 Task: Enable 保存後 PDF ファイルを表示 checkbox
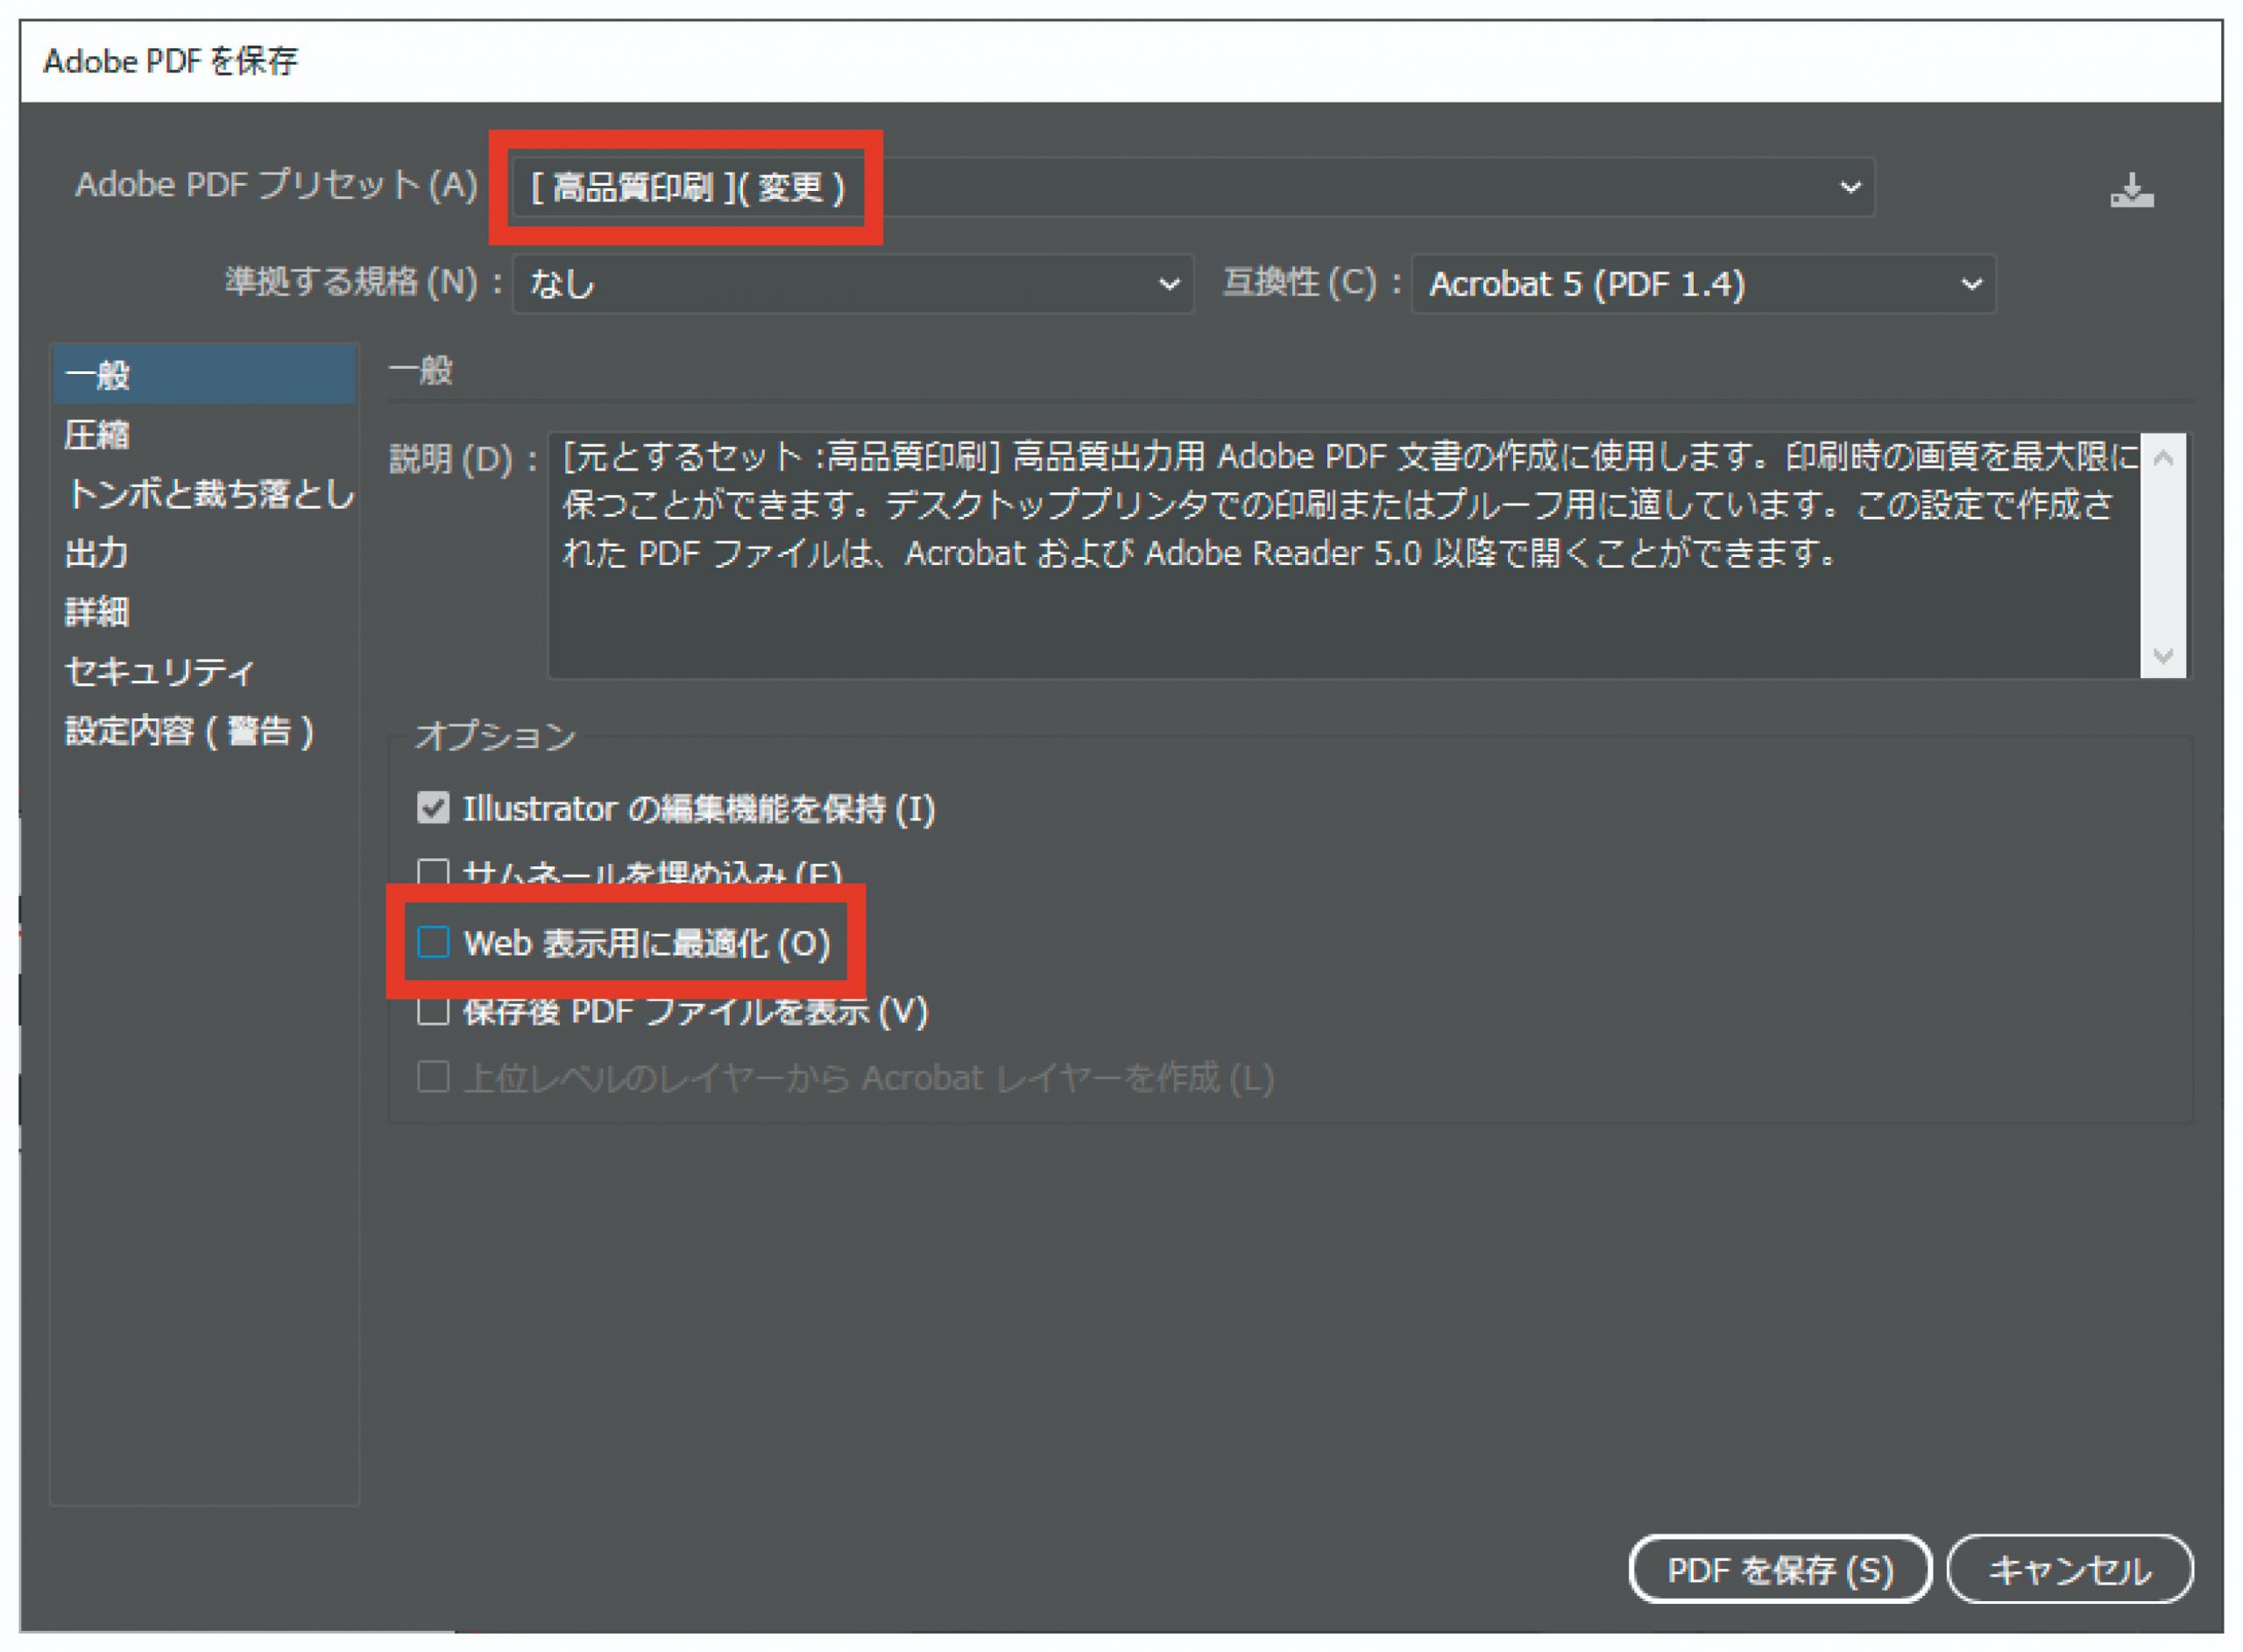click(433, 1011)
